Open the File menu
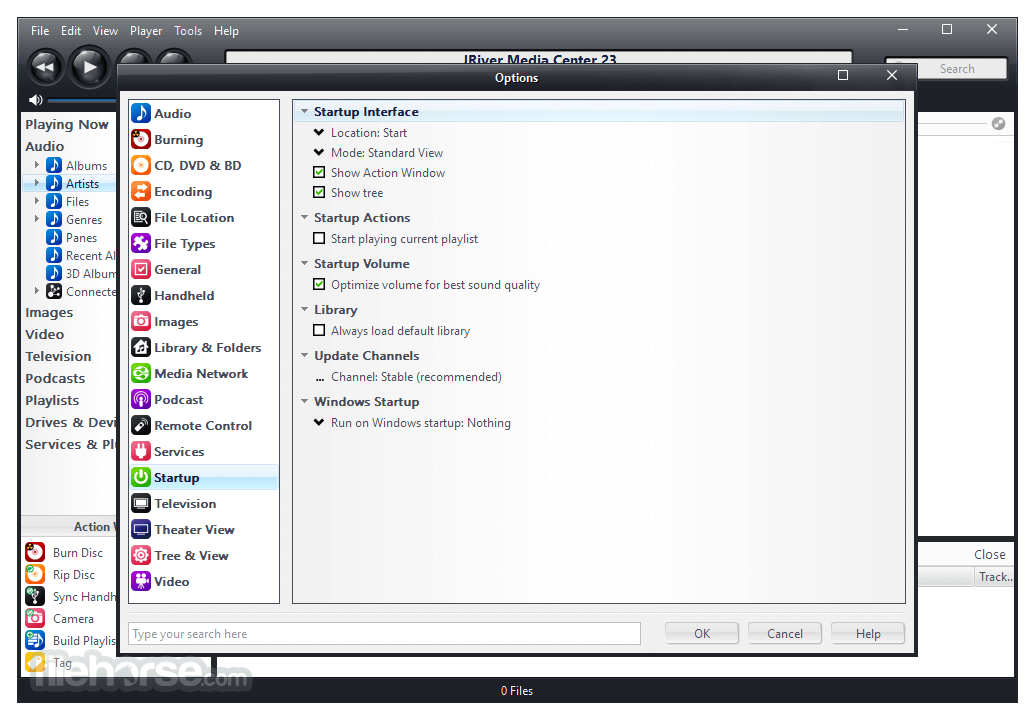This screenshot has height=722, width=1036. tap(40, 30)
